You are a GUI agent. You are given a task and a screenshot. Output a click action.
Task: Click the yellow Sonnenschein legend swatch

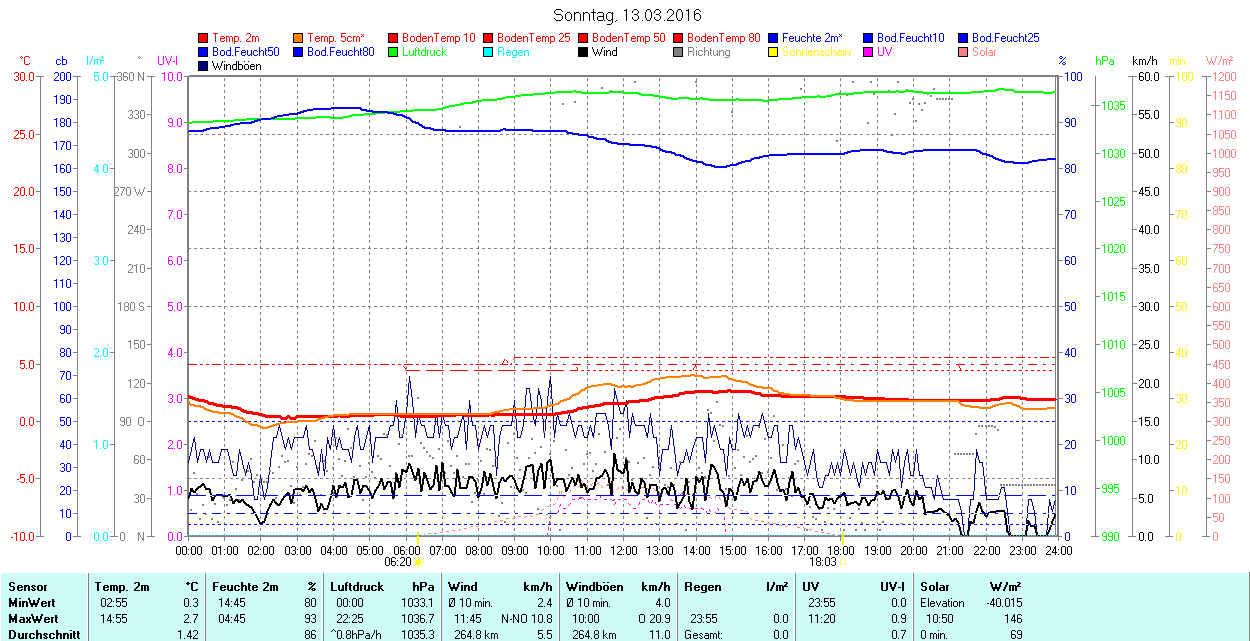click(774, 52)
